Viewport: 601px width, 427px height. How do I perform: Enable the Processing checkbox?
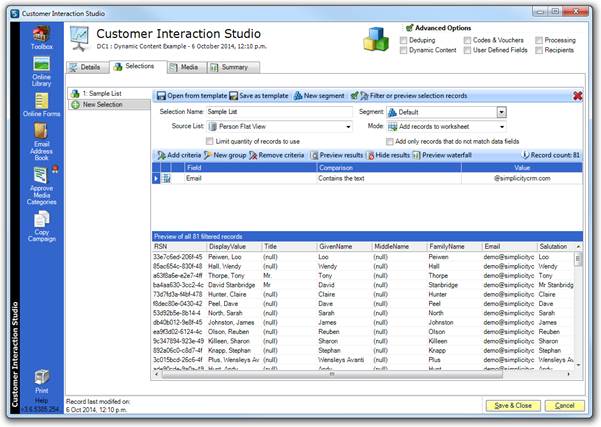tap(539, 40)
